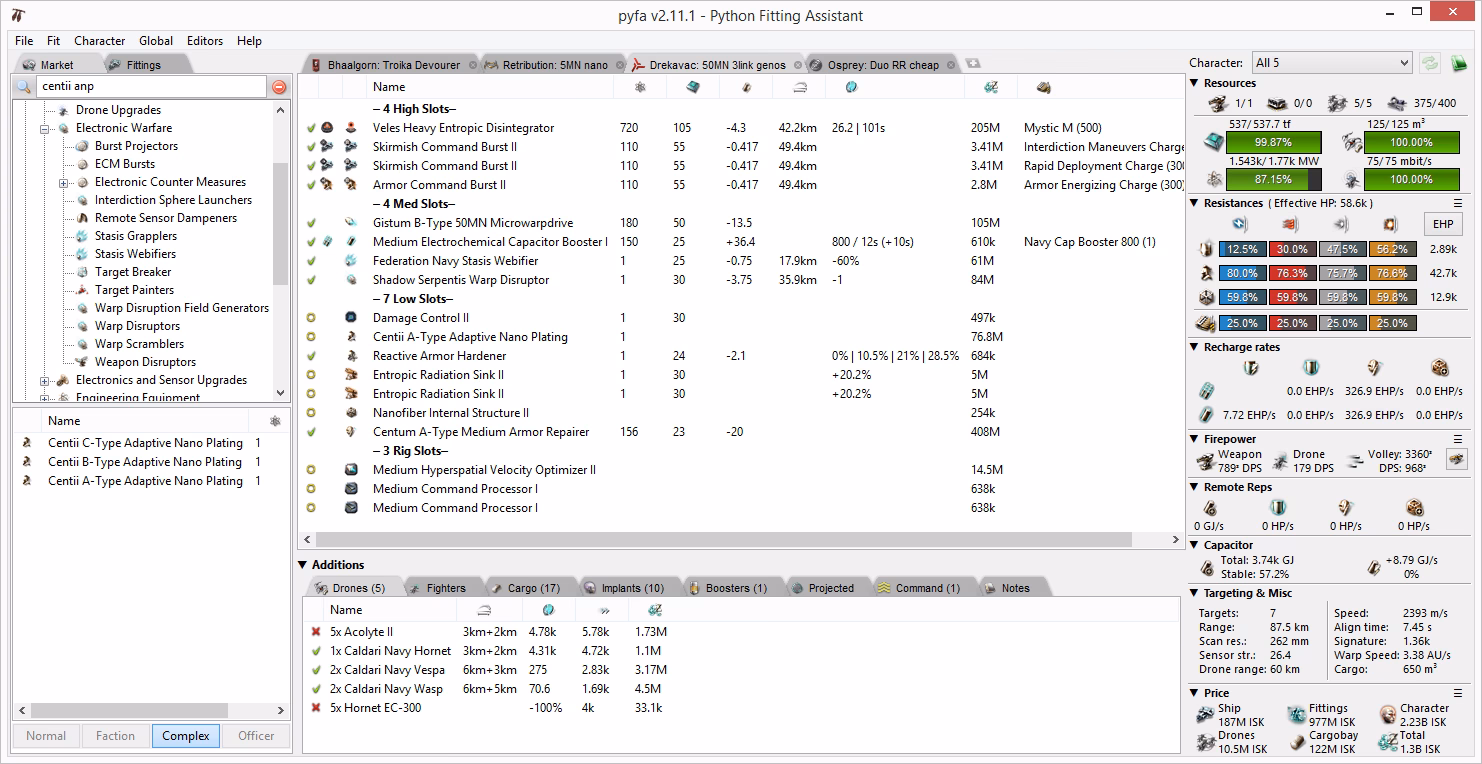
Task: Toggle the online state of Damage Control II
Action: tap(310, 318)
